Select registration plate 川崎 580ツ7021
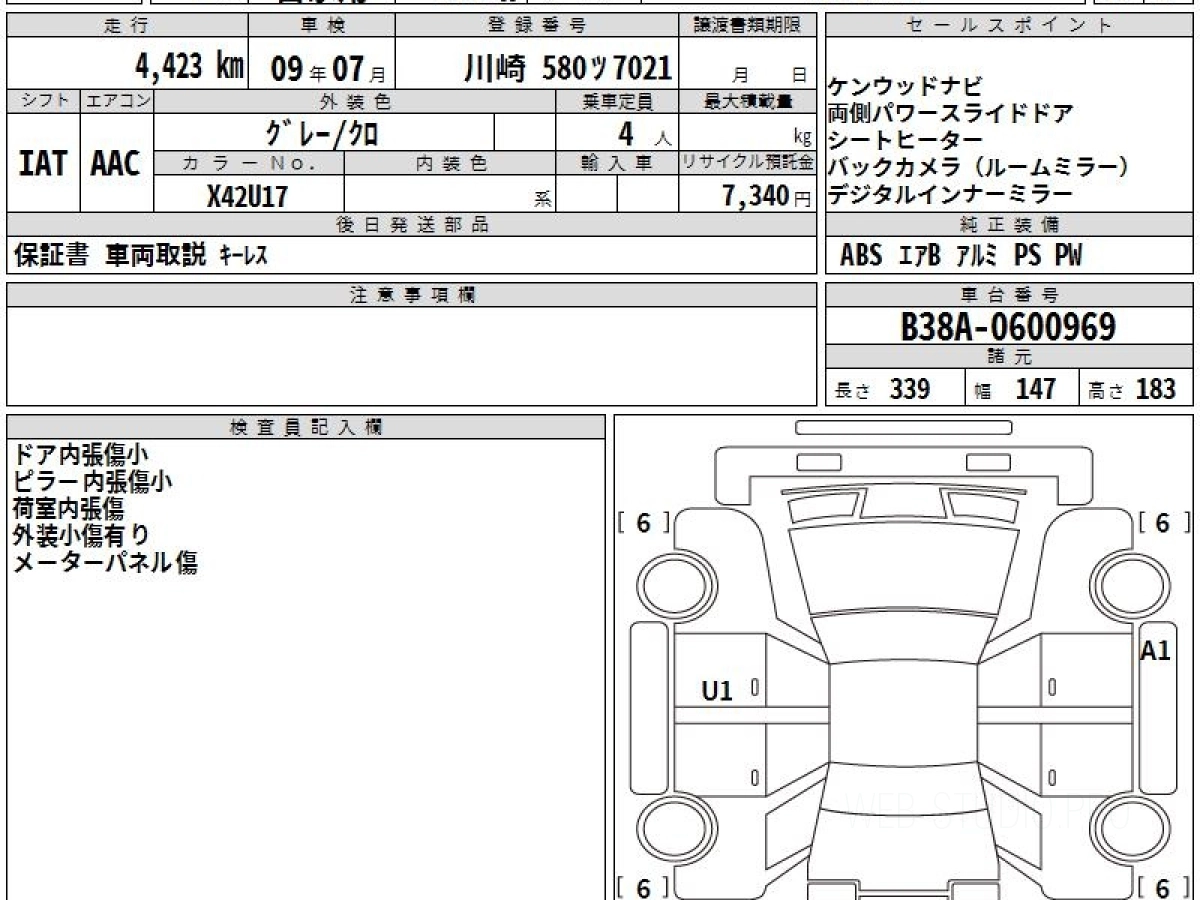The height and width of the screenshot is (900, 1200). pyautogui.click(x=567, y=68)
